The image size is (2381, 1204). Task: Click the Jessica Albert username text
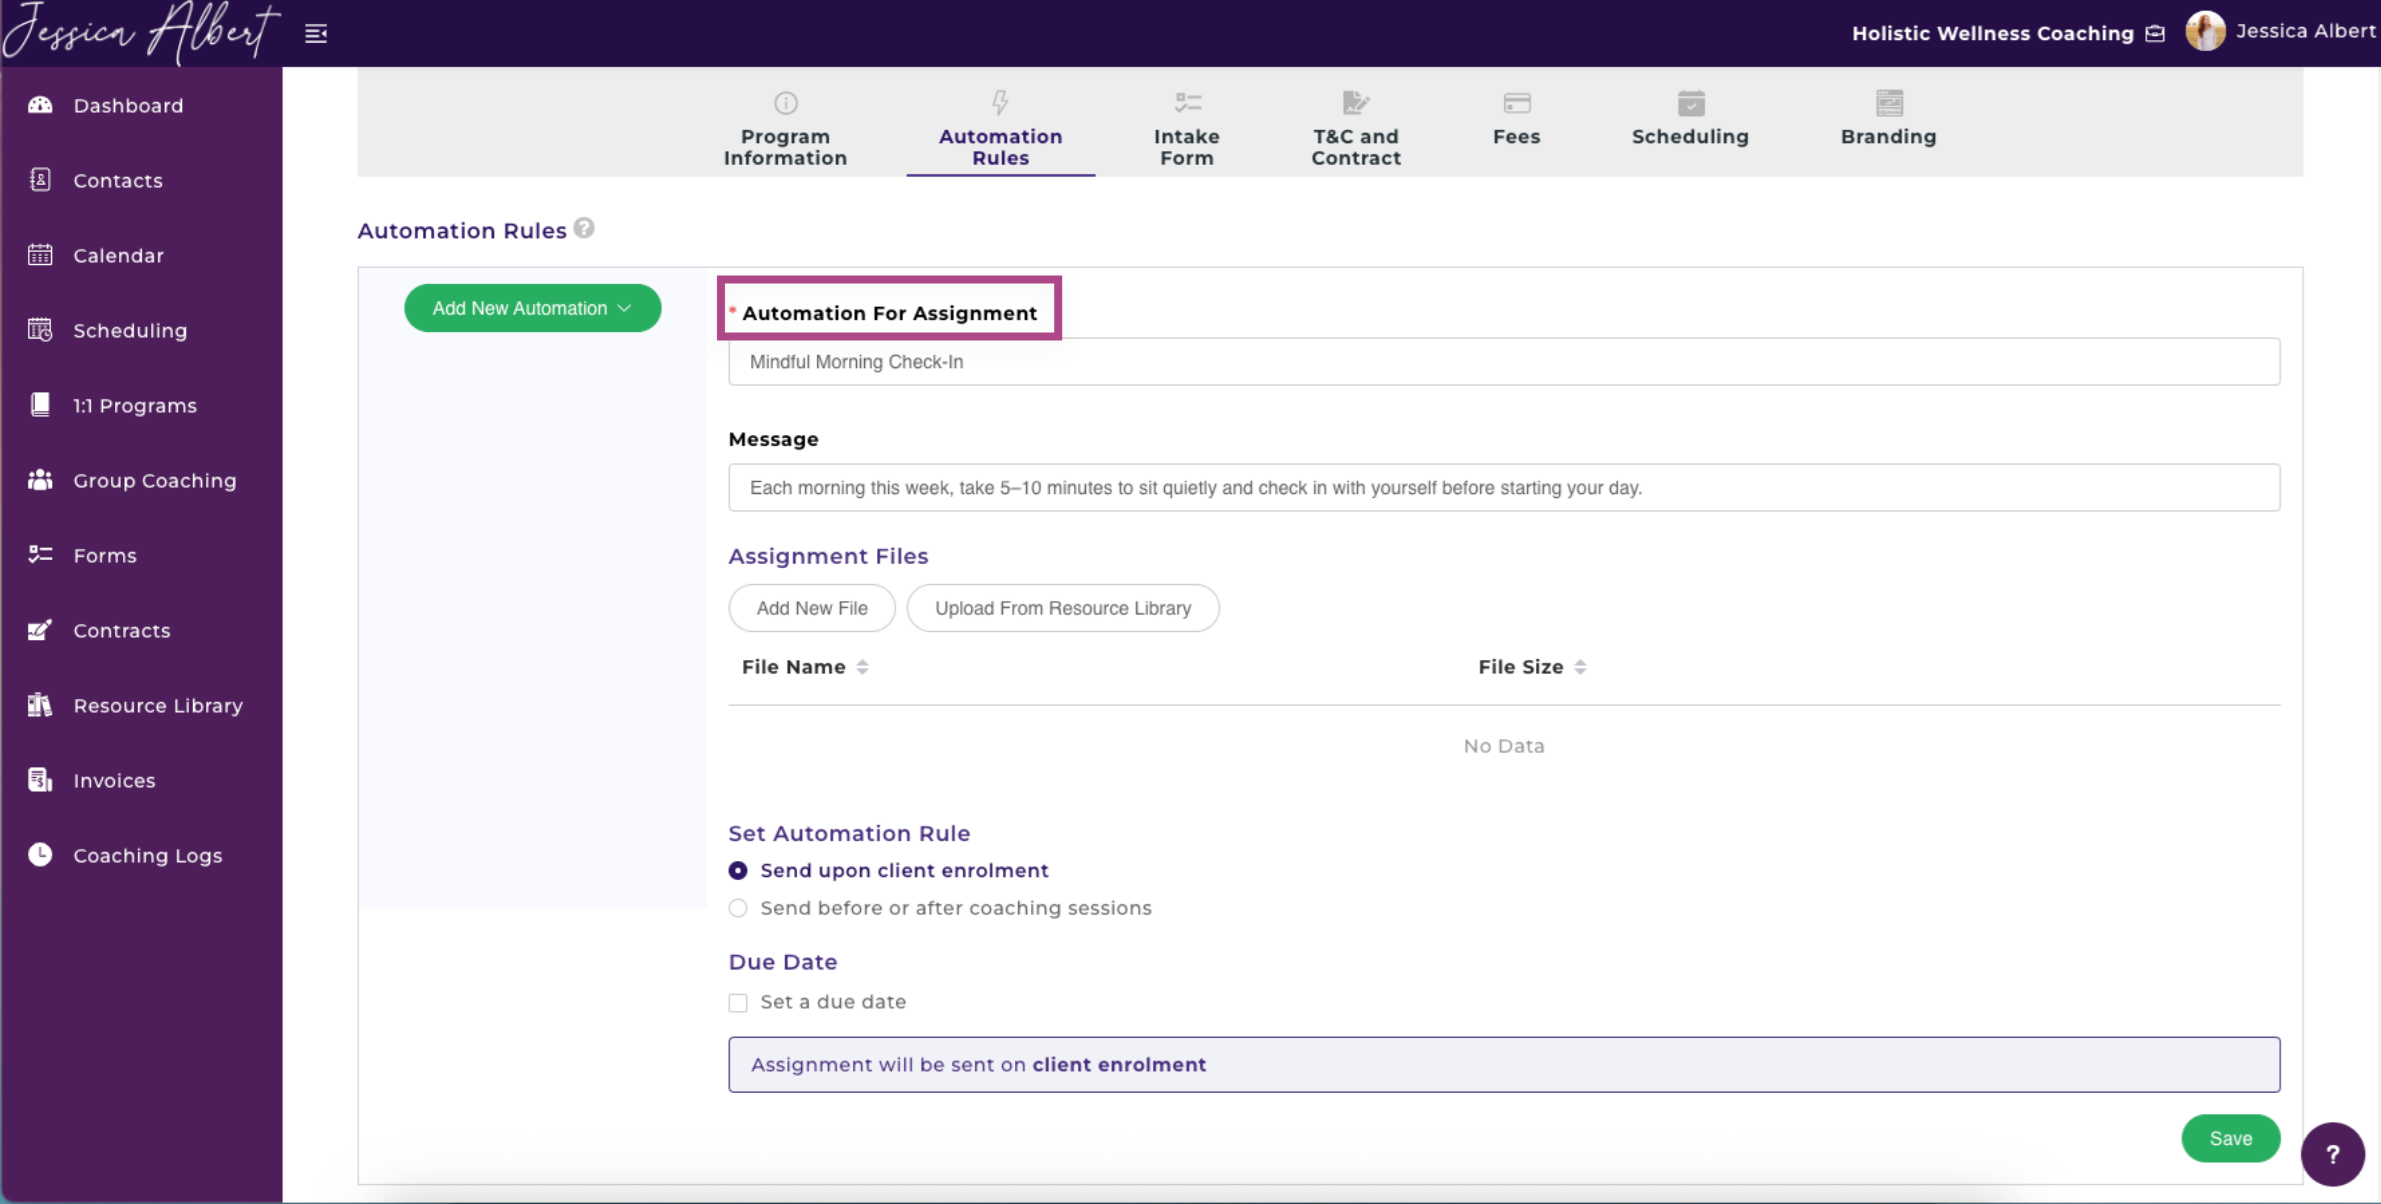click(2305, 31)
